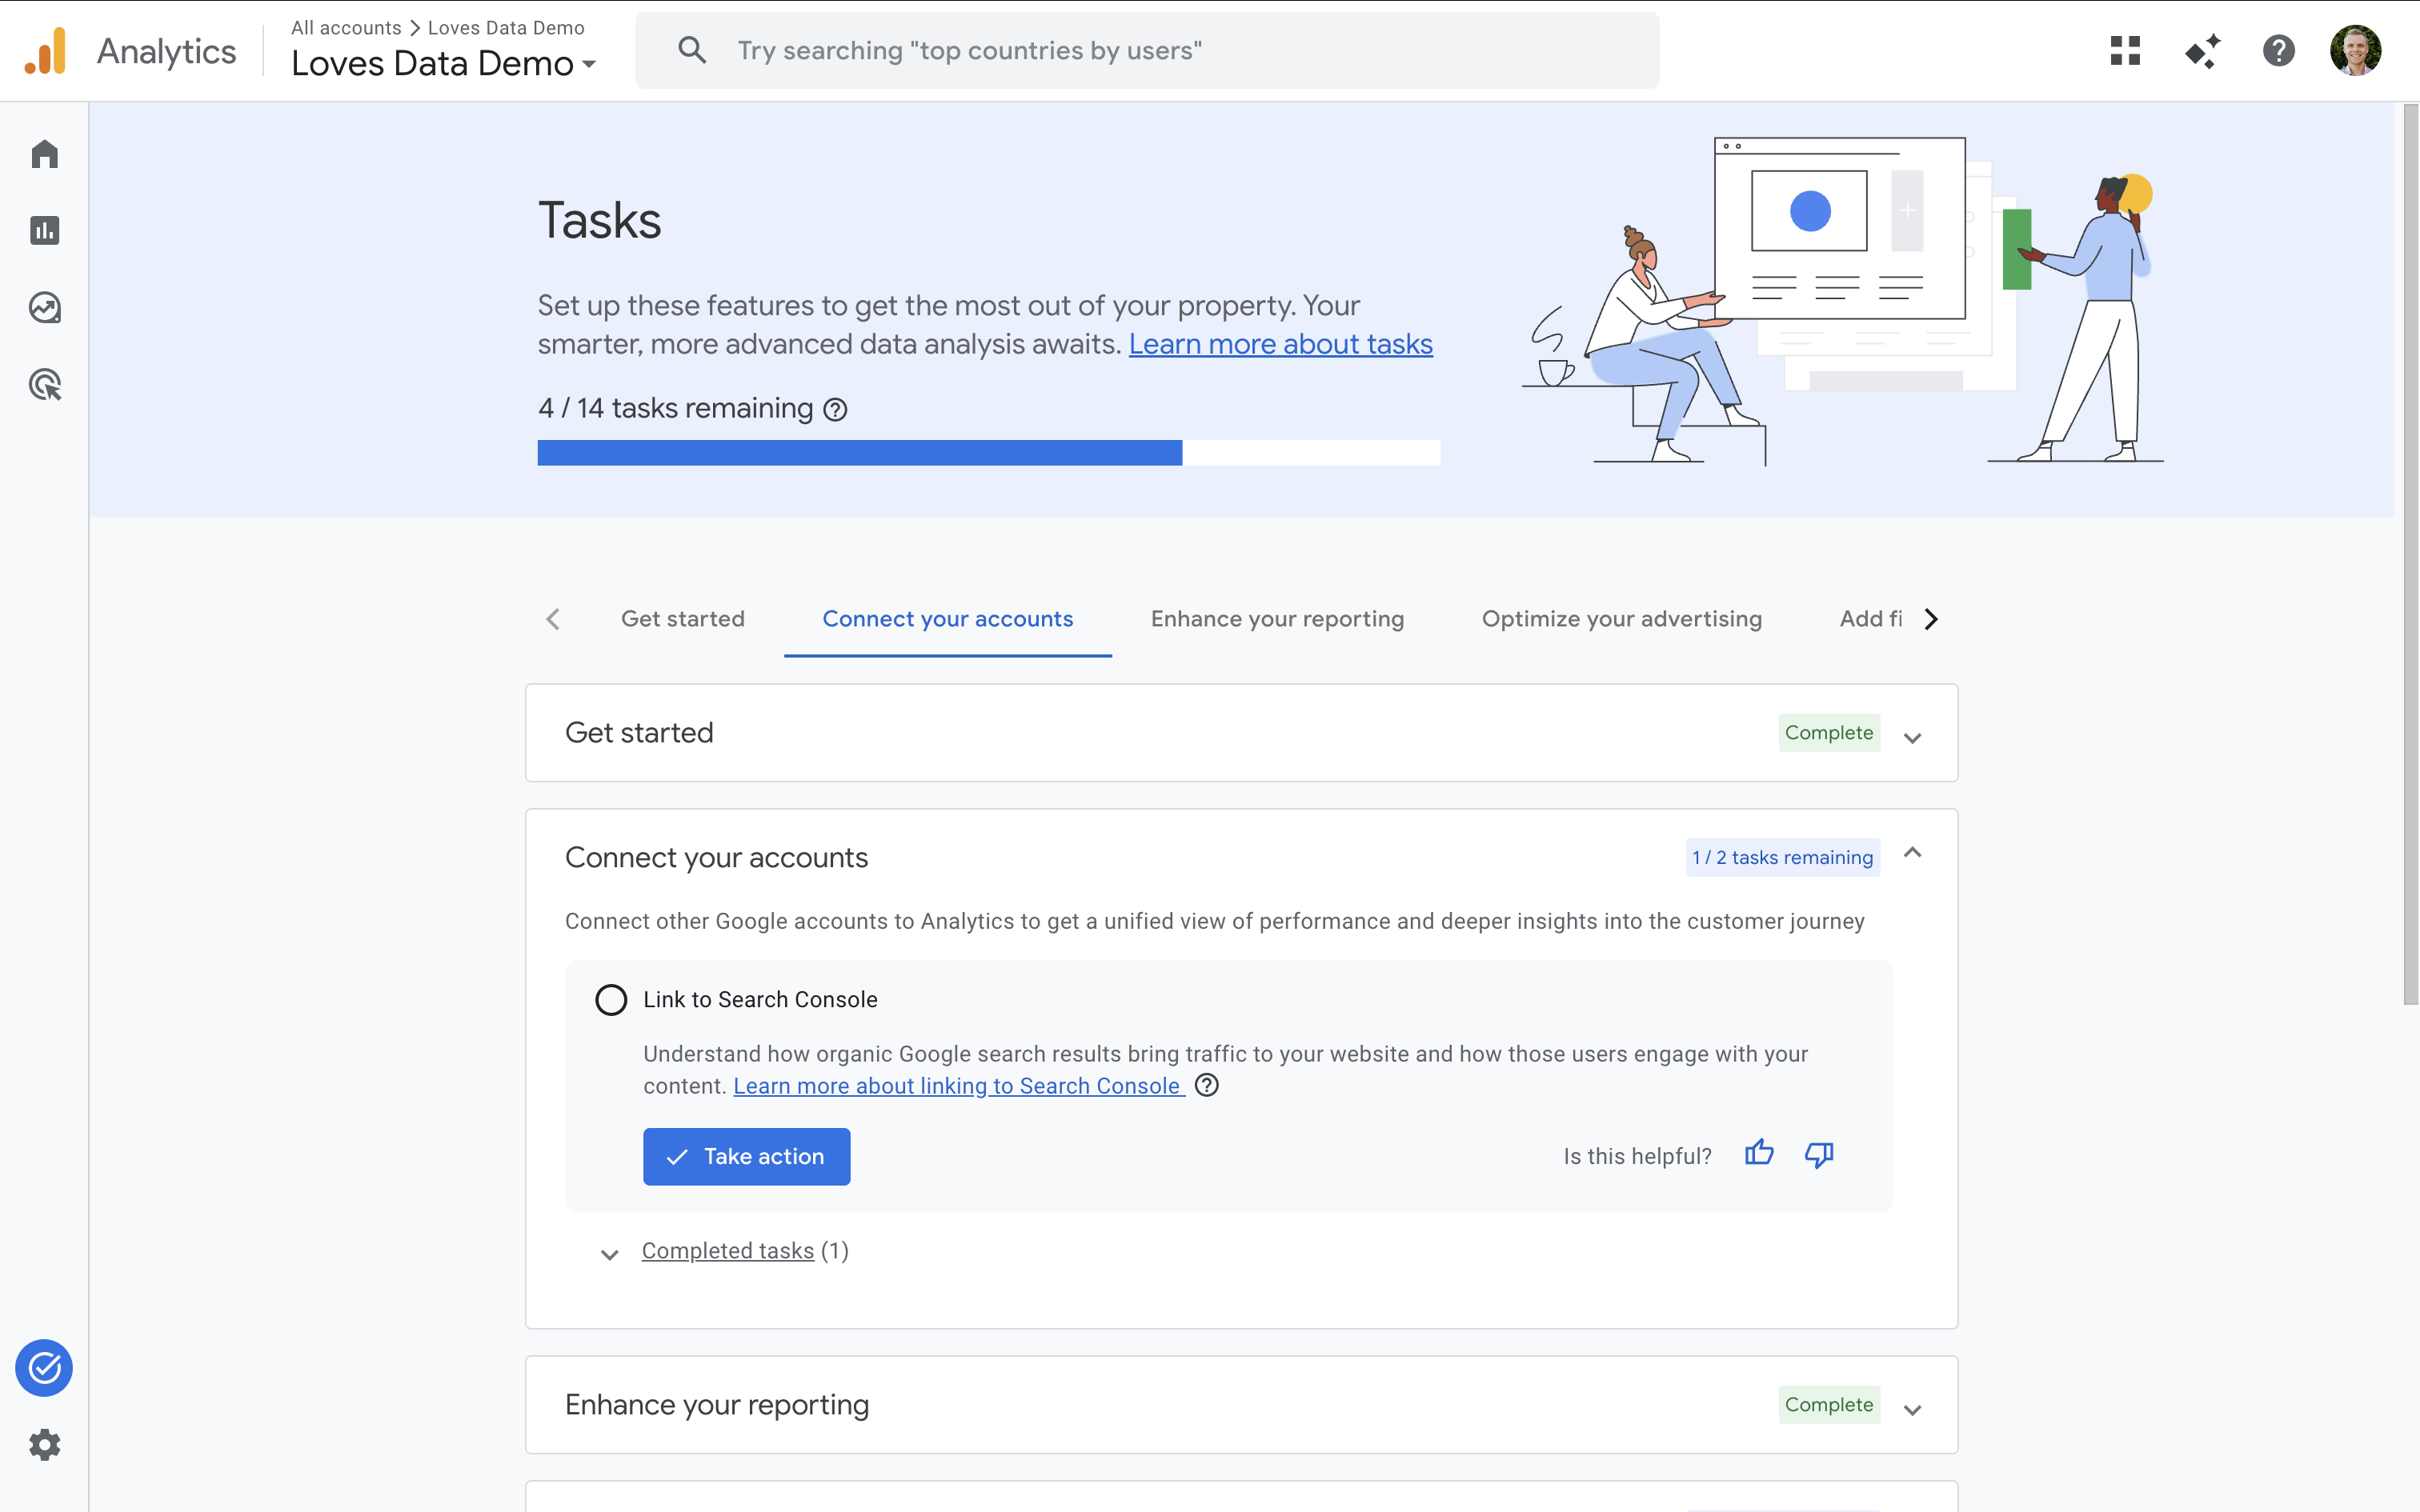The height and width of the screenshot is (1512, 2420).
Task: Give thumbs down feedback
Action: tap(1819, 1154)
